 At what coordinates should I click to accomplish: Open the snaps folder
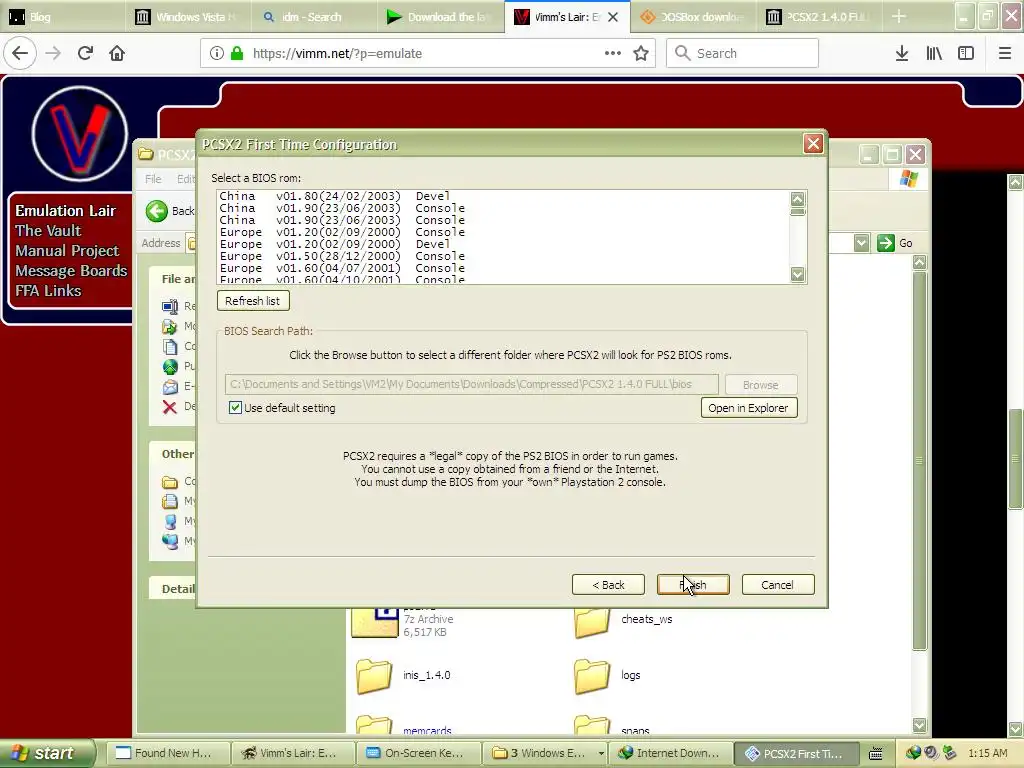tap(592, 724)
